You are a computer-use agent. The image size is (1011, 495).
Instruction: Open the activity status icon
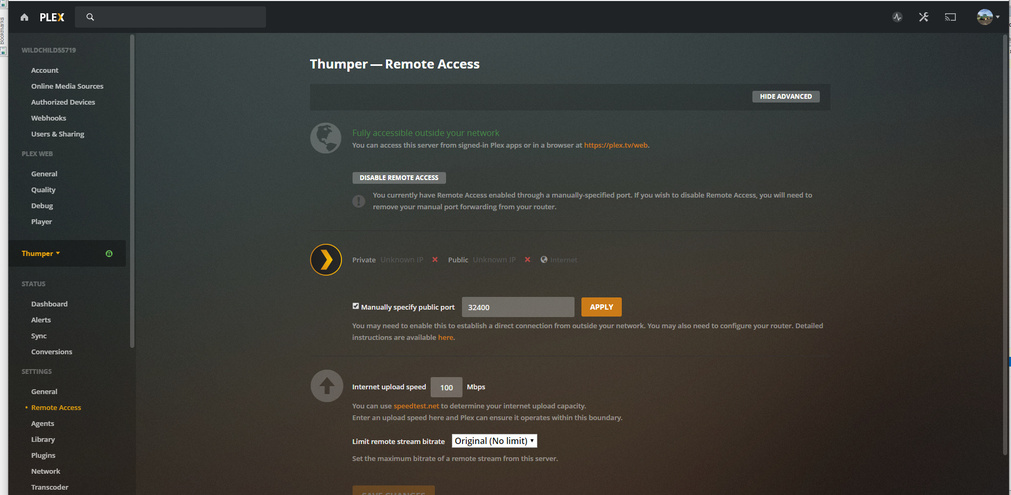(x=897, y=17)
